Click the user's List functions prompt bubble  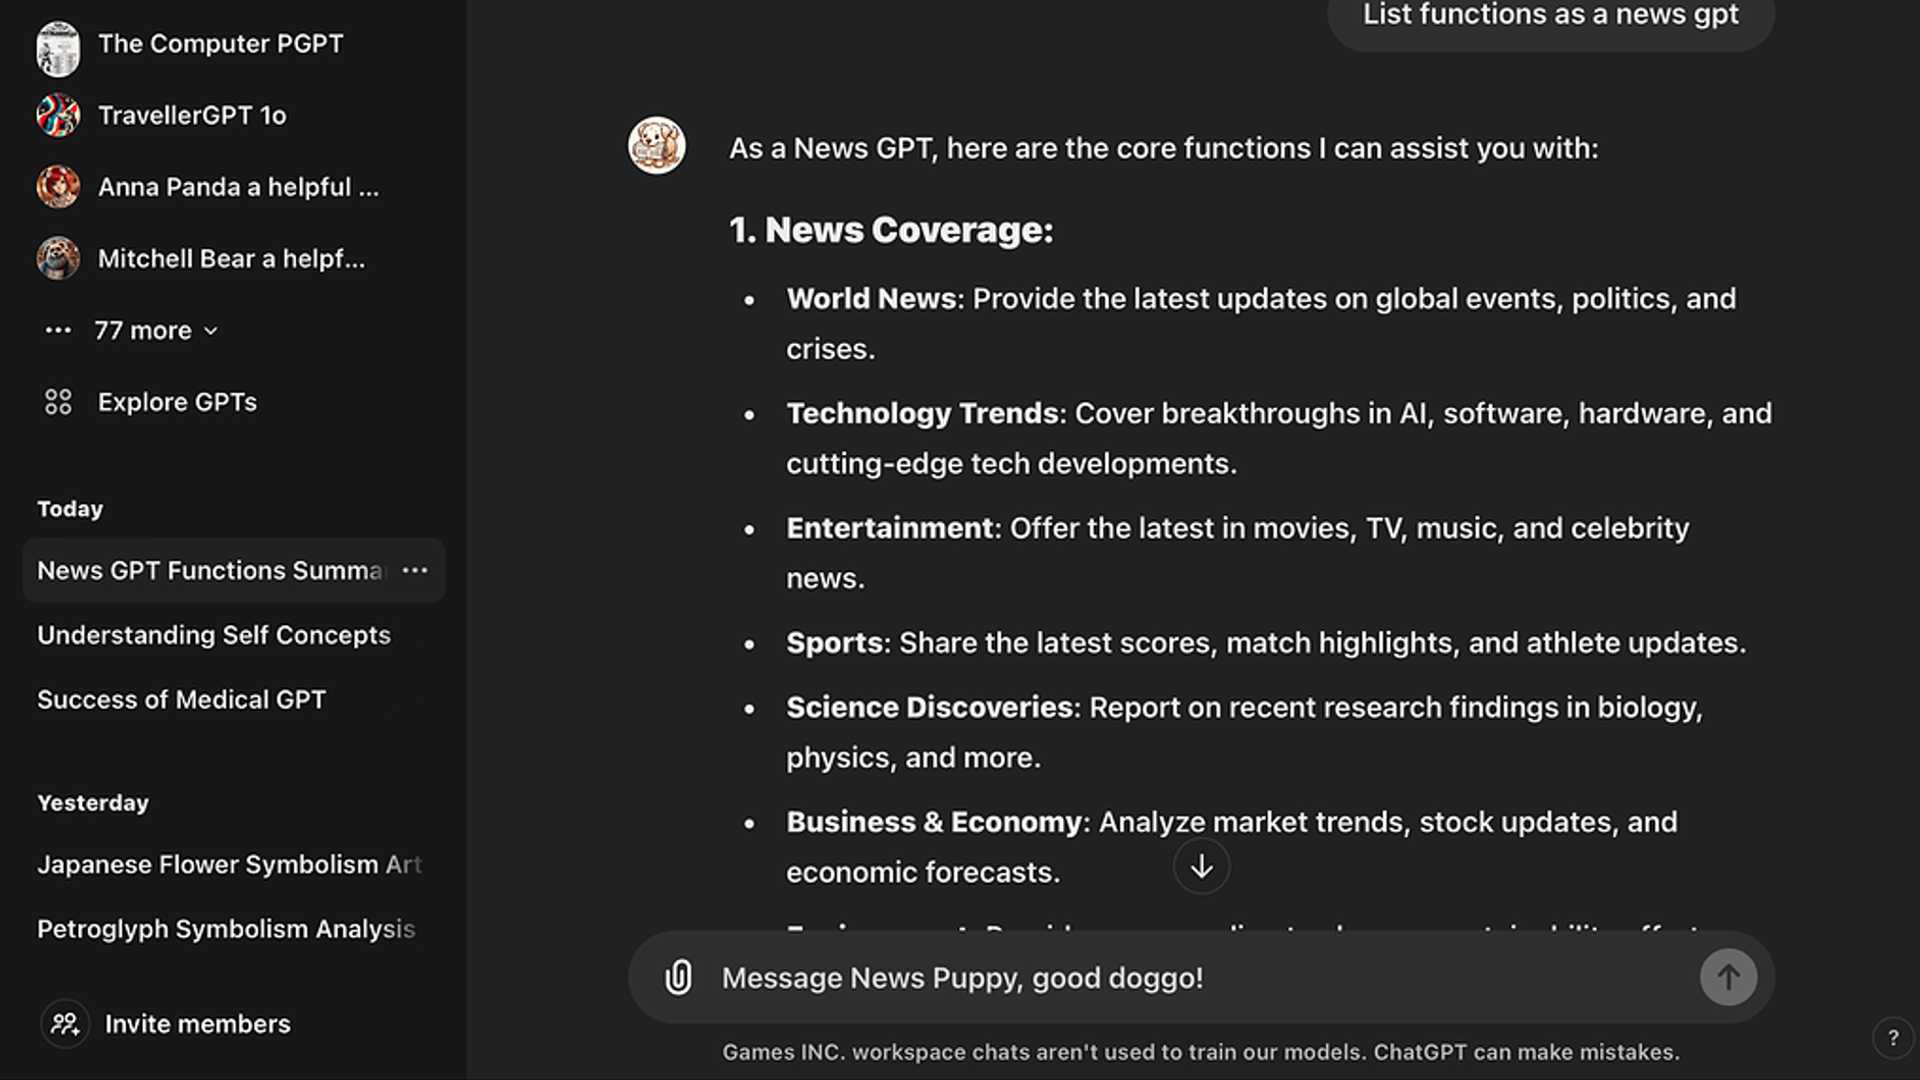pyautogui.click(x=1550, y=15)
